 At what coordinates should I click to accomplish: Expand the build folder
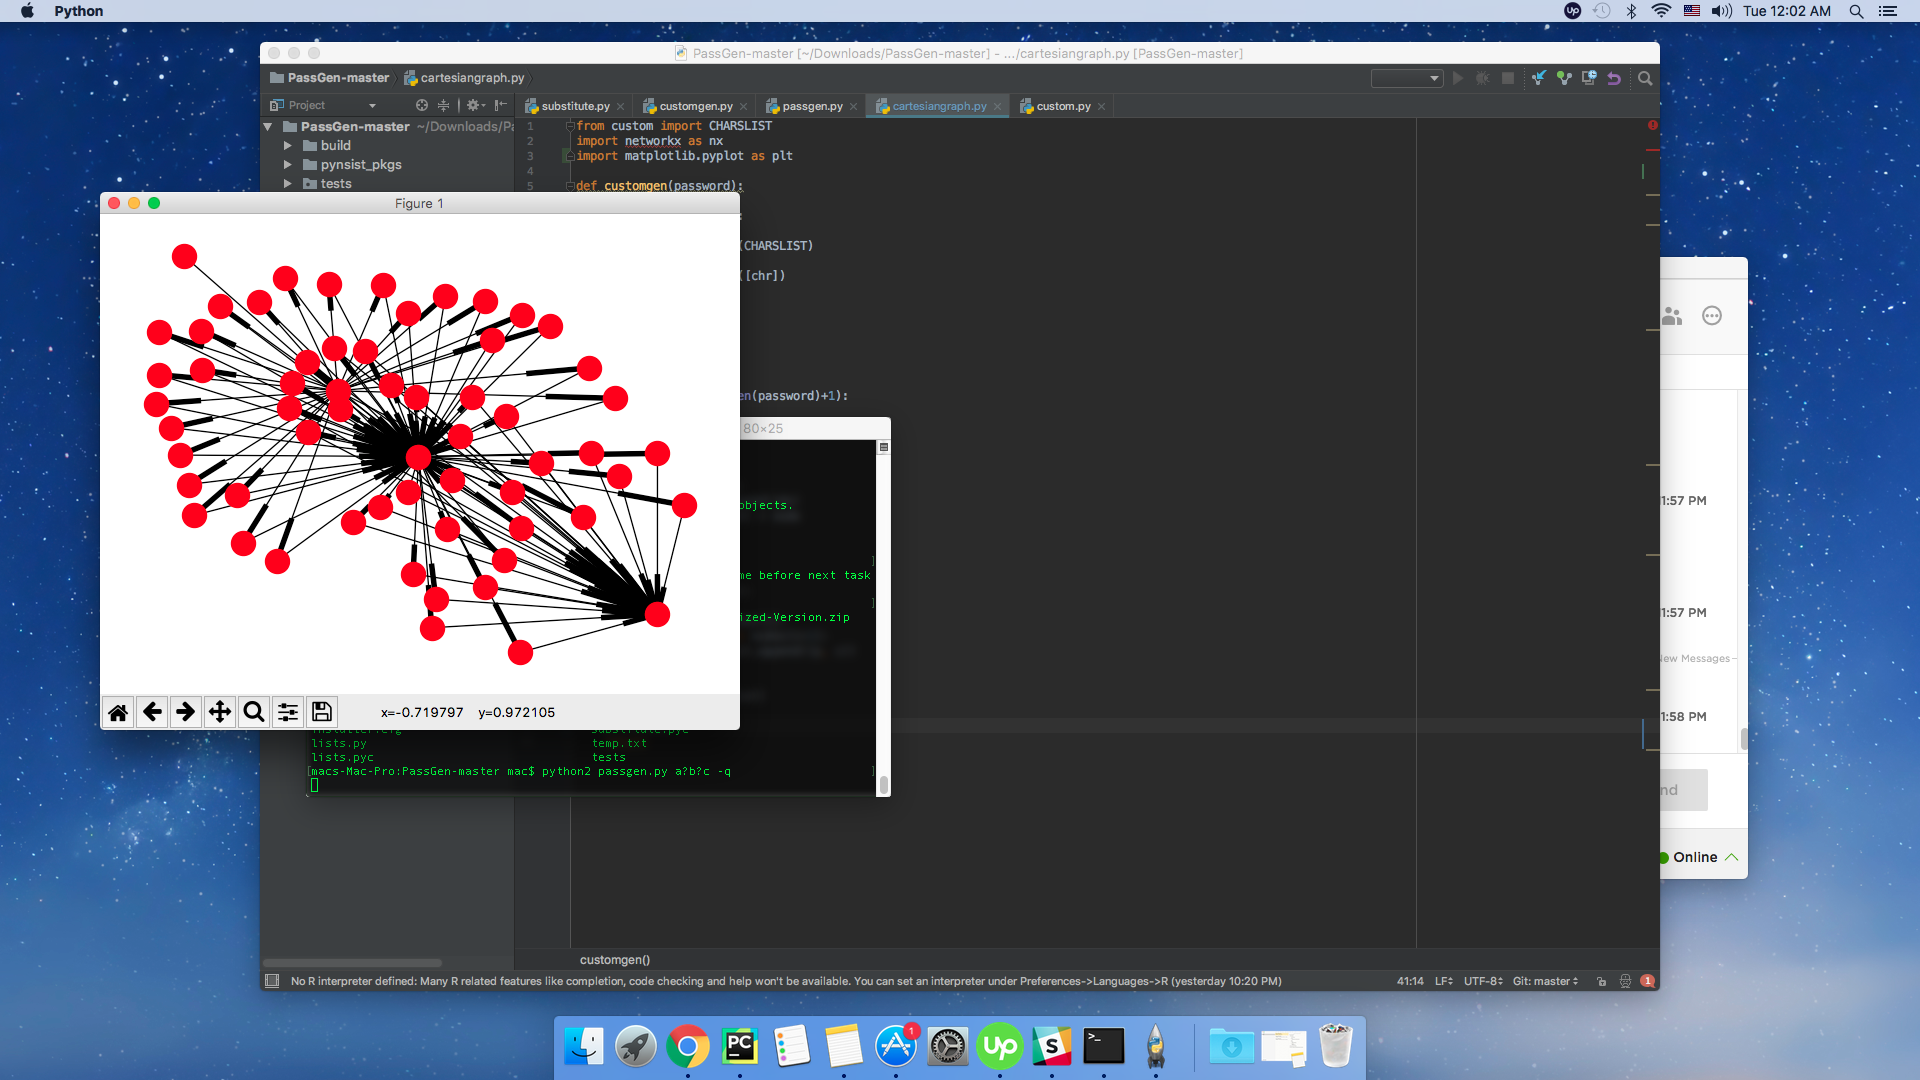point(288,146)
